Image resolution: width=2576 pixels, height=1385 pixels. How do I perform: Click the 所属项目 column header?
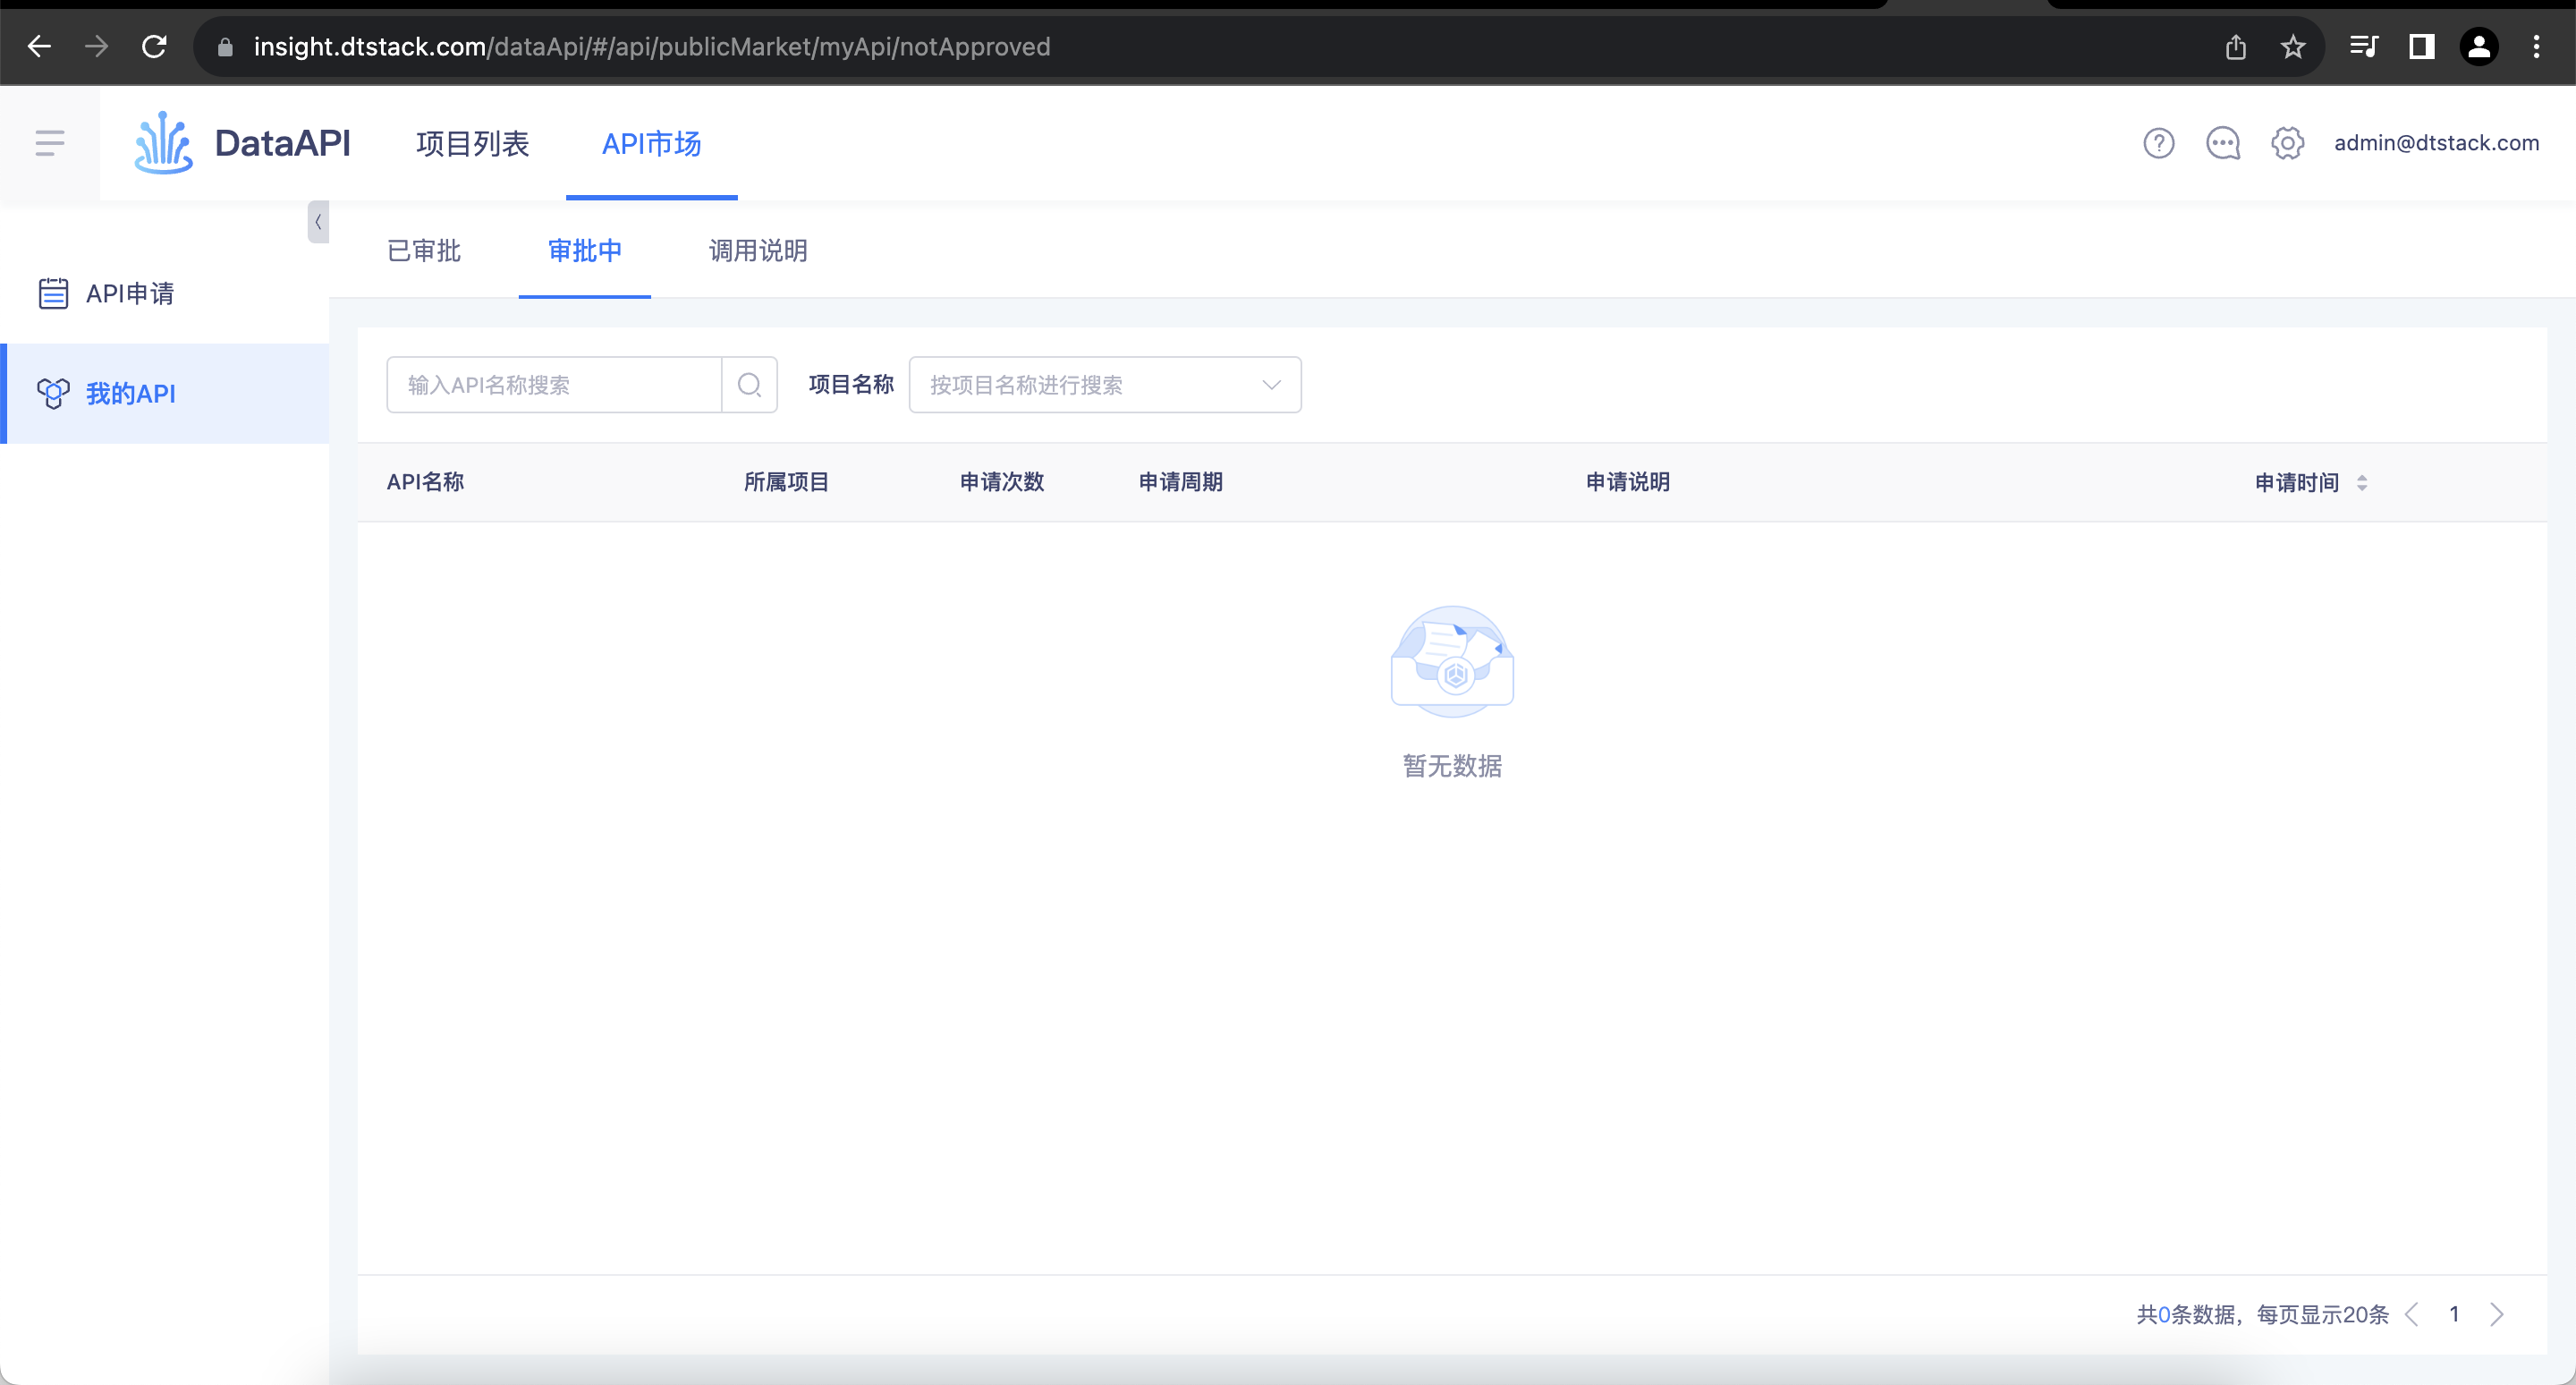point(786,482)
